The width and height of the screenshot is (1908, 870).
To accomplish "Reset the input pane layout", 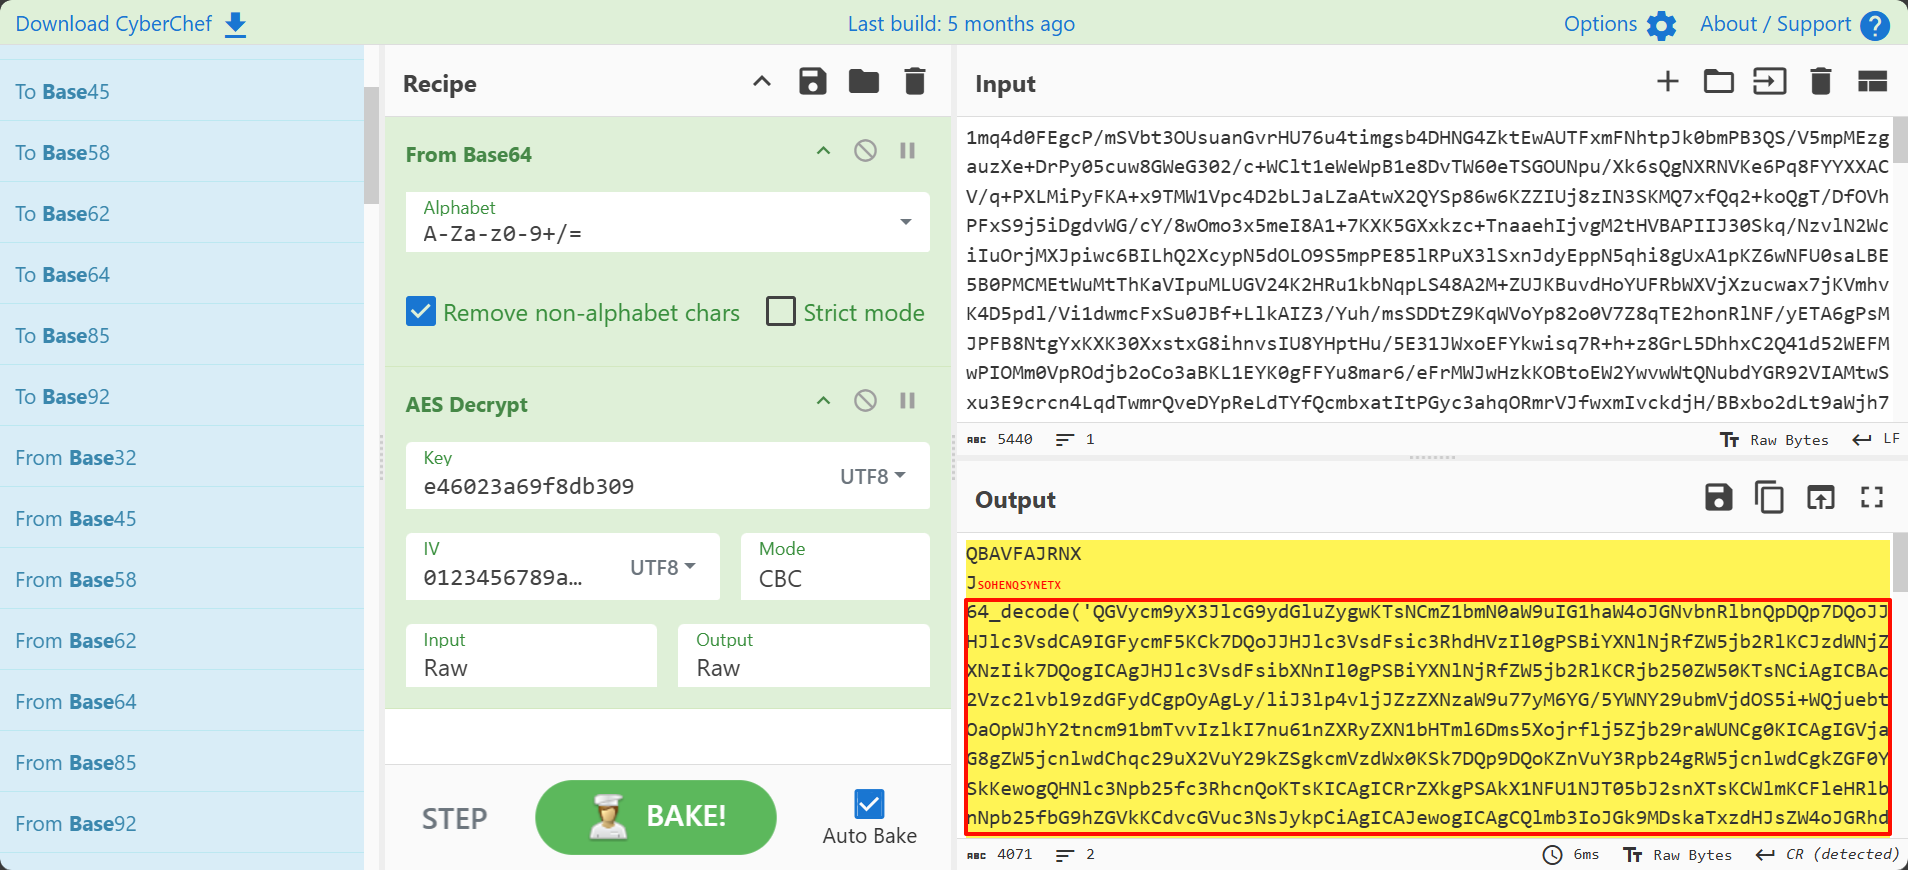I will [1871, 82].
